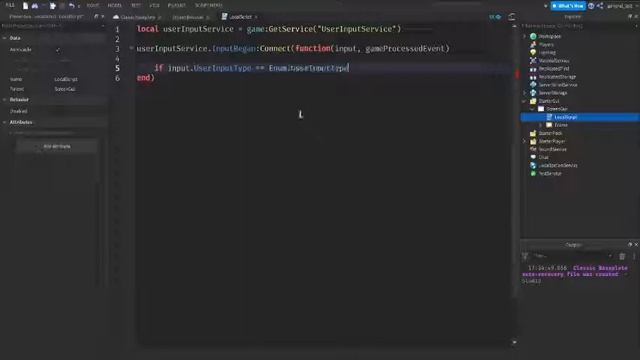Click the ReplicatedFirst icon in Explorer
The height and width of the screenshot is (360, 640).
pos(533,69)
